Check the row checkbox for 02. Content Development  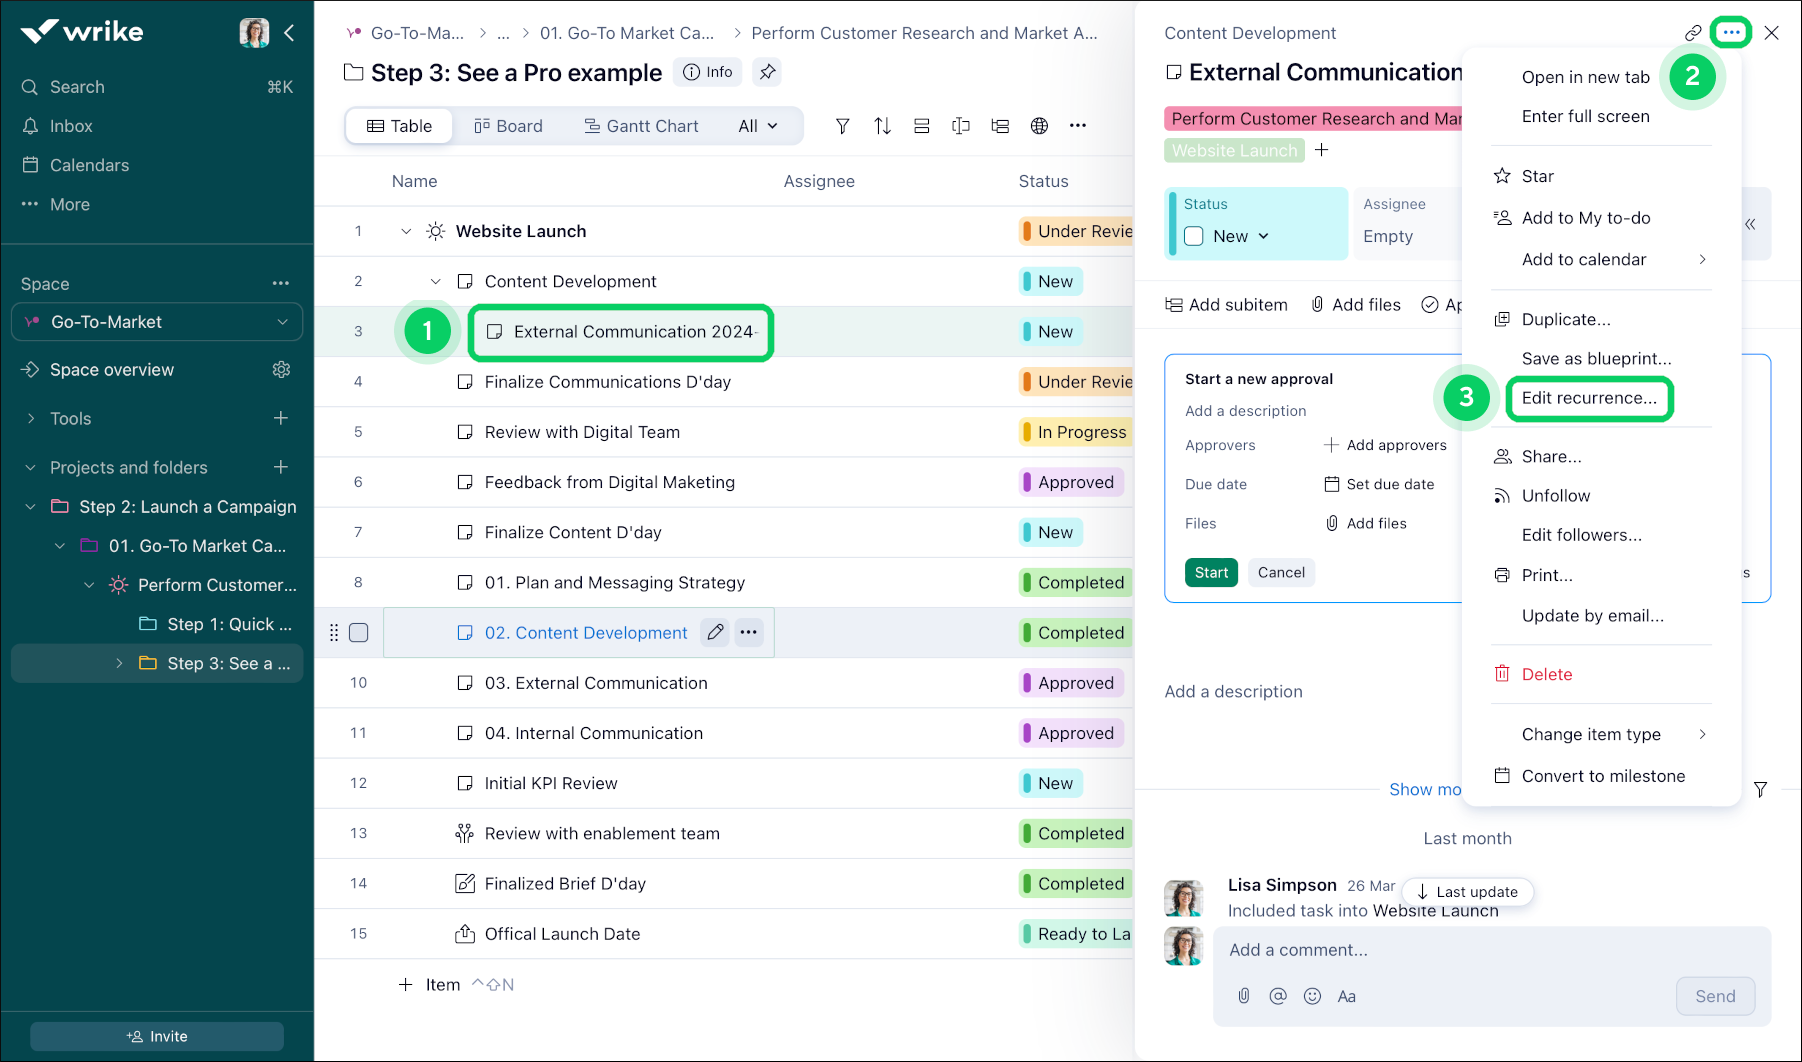point(359,633)
